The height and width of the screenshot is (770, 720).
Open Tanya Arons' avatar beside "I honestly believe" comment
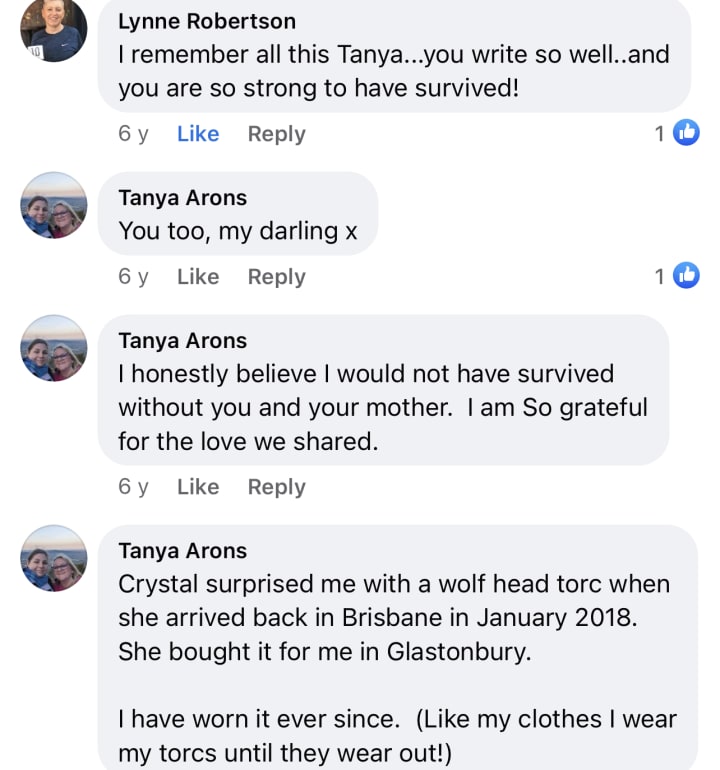point(54,348)
